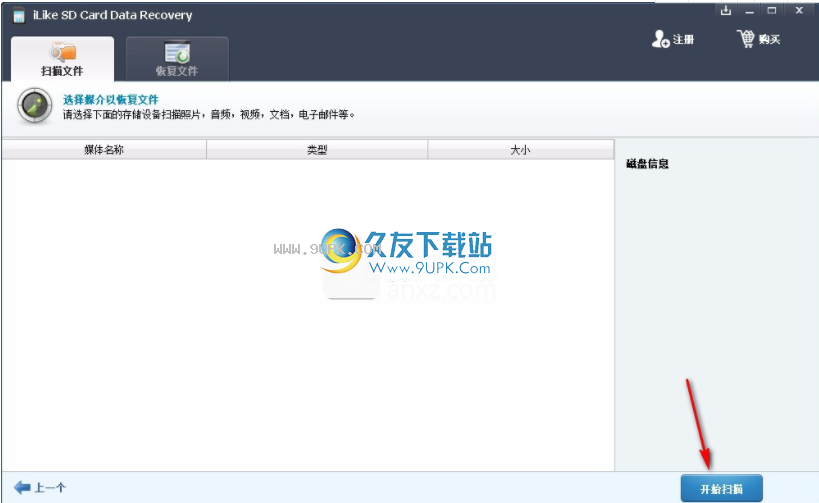The width and height of the screenshot is (819, 503).
Task: Sort by 大小 column header
Action: tap(520, 150)
